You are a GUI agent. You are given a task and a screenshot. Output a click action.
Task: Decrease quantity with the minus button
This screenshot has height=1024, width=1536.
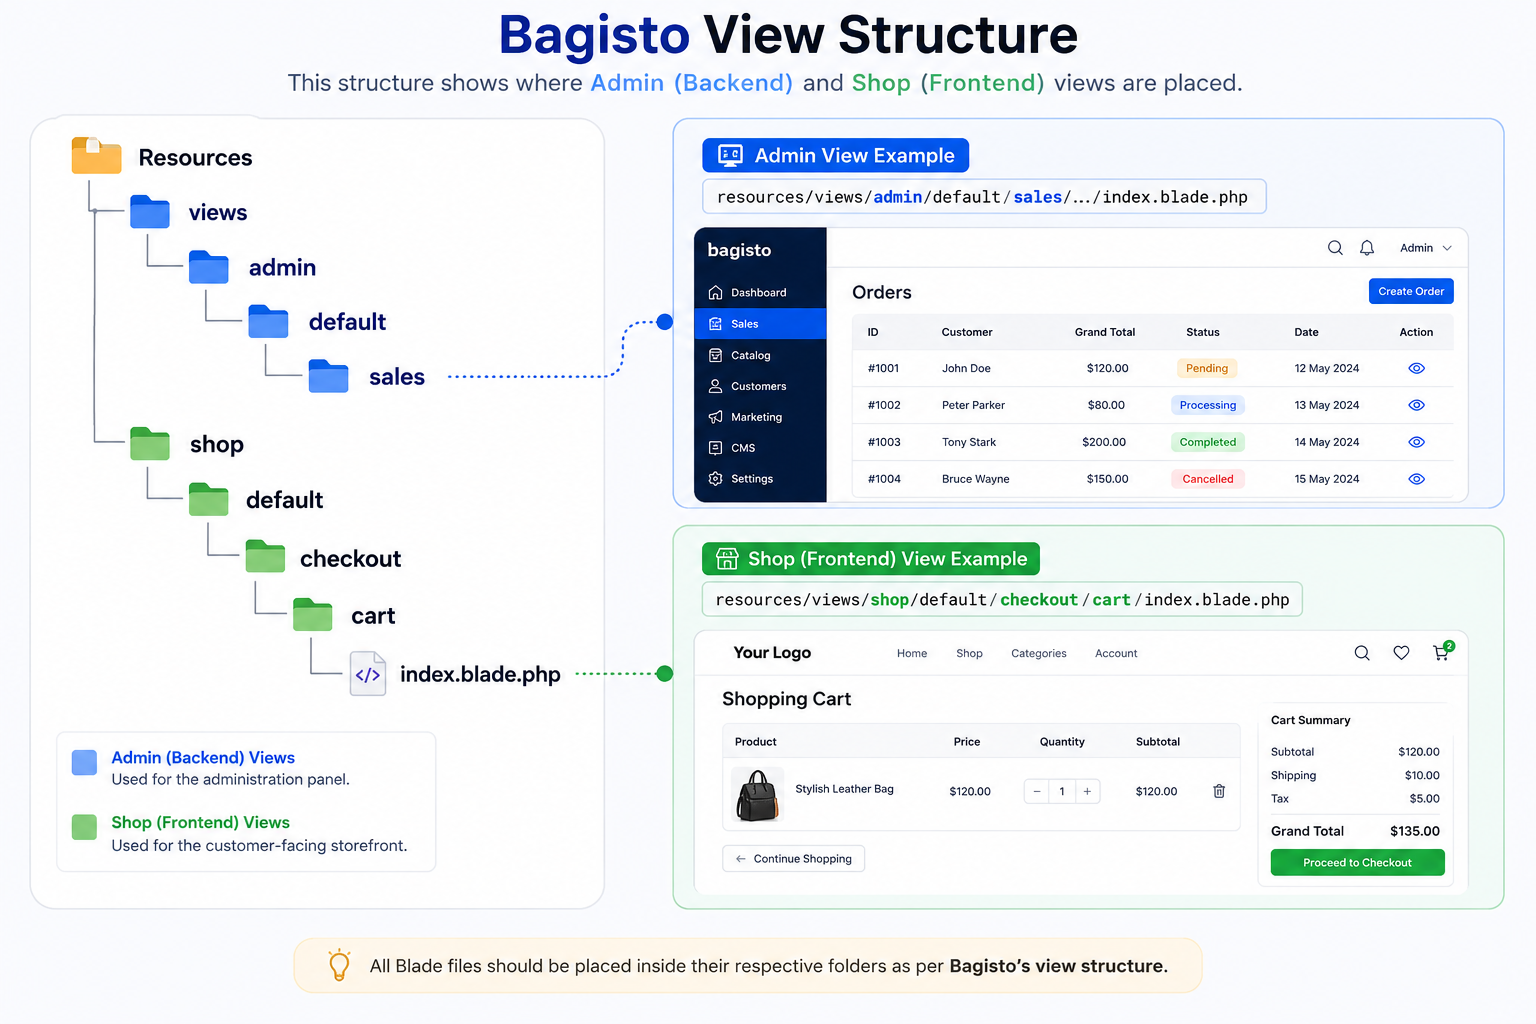1037,791
